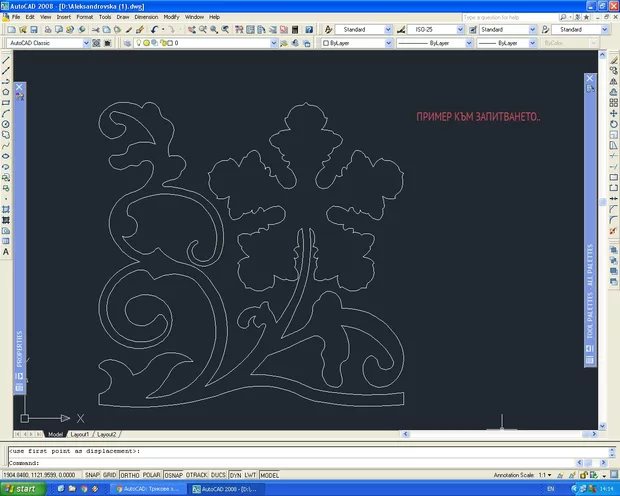Open the Dimension menu

point(146,17)
